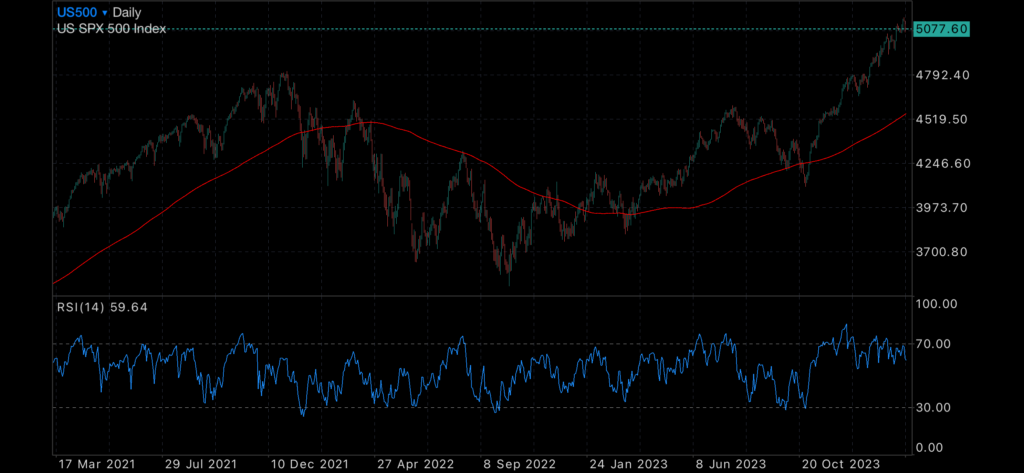1024x473 pixels.
Task: Click the RSI 0.00 scale label
Action: point(931,448)
